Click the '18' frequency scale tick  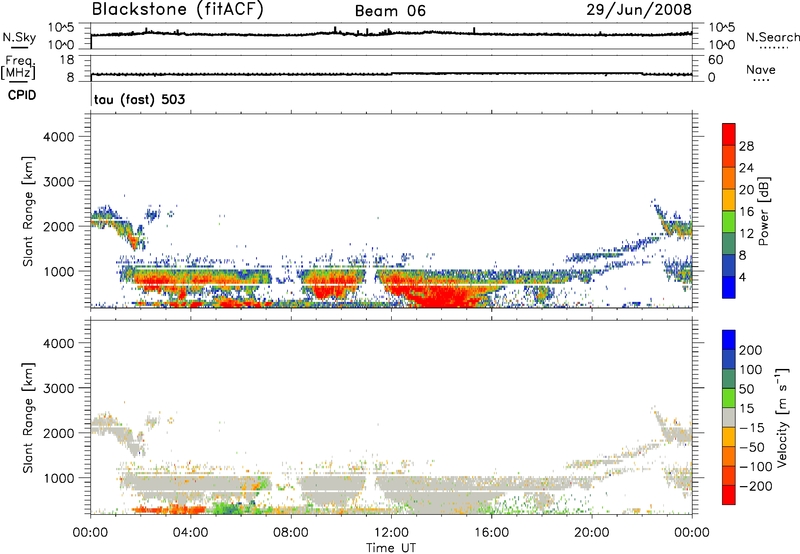[67, 60]
